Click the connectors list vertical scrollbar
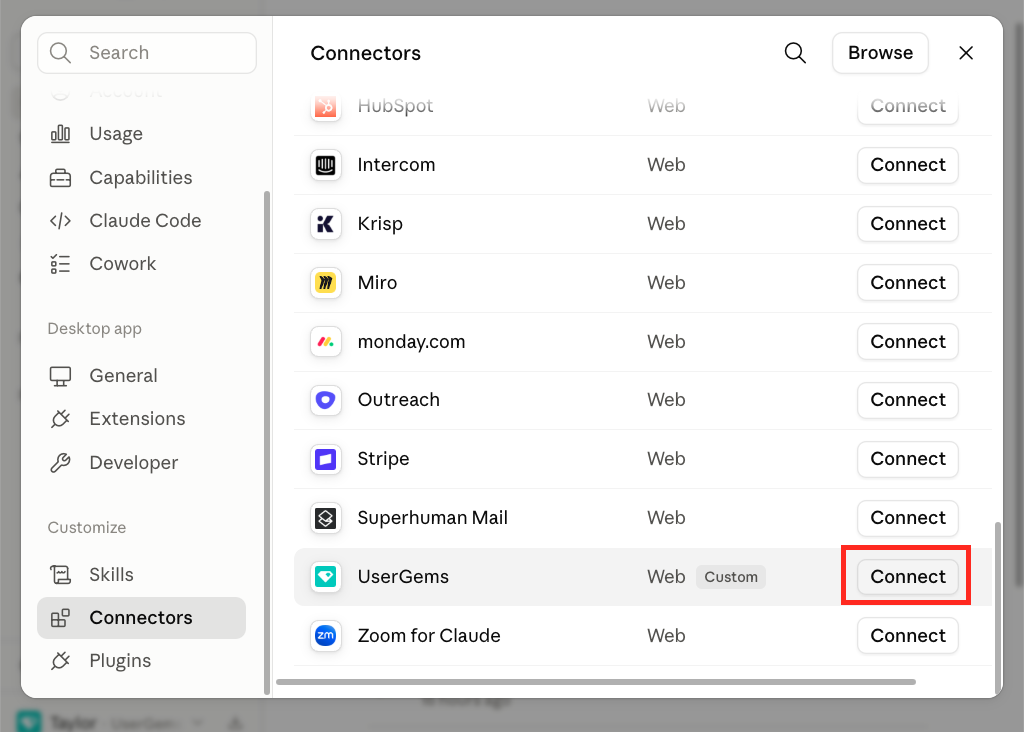This screenshot has height=732, width=1024. (997, 607)
